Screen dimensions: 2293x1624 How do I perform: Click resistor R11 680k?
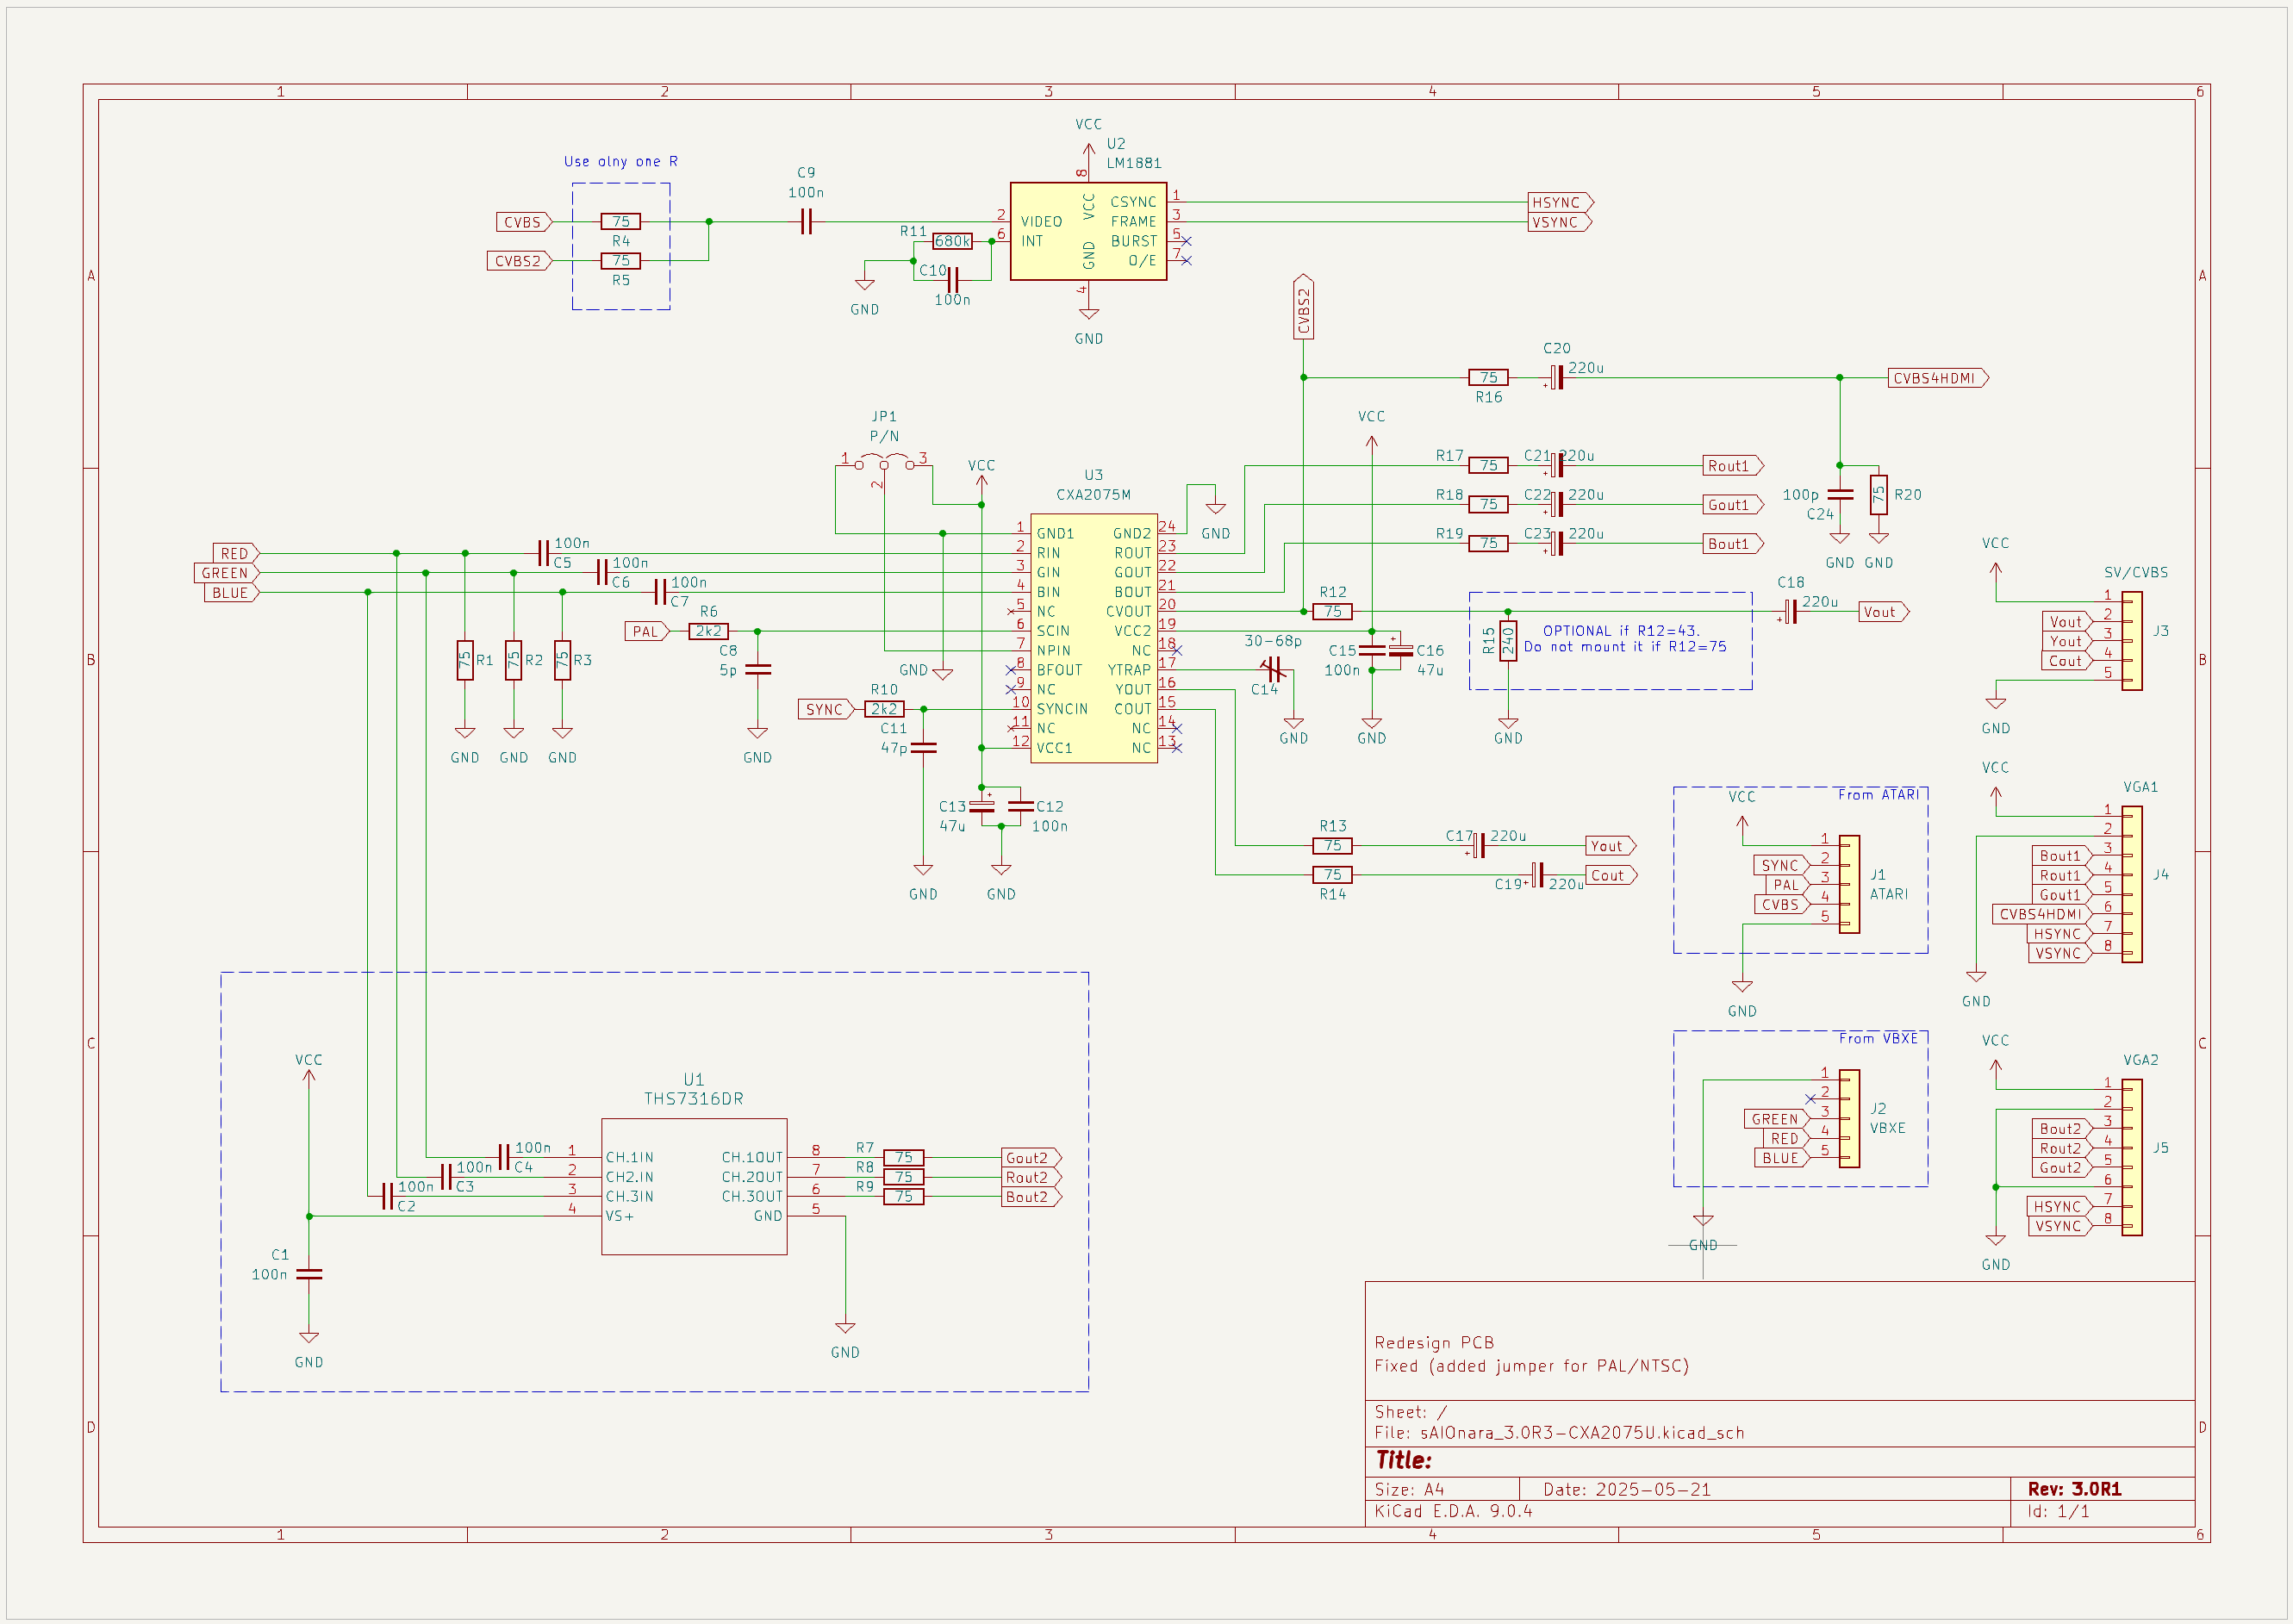pos(951,241)
